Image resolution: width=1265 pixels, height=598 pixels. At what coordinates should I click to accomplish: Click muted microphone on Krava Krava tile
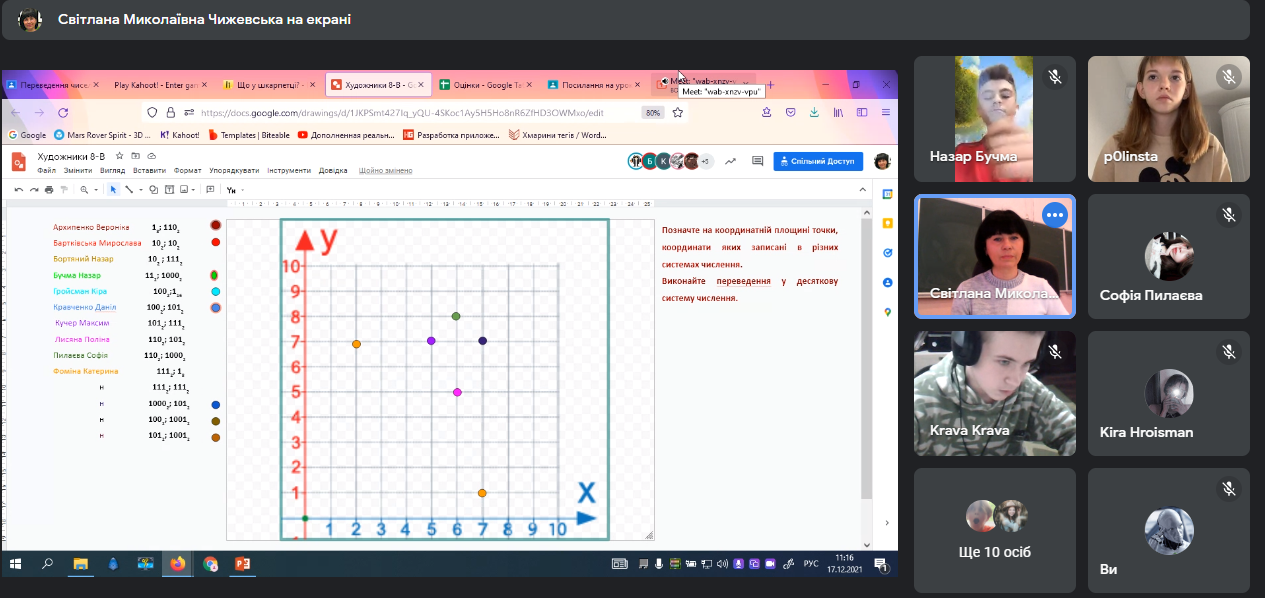pyautogui.click(x=1054, y=352)
